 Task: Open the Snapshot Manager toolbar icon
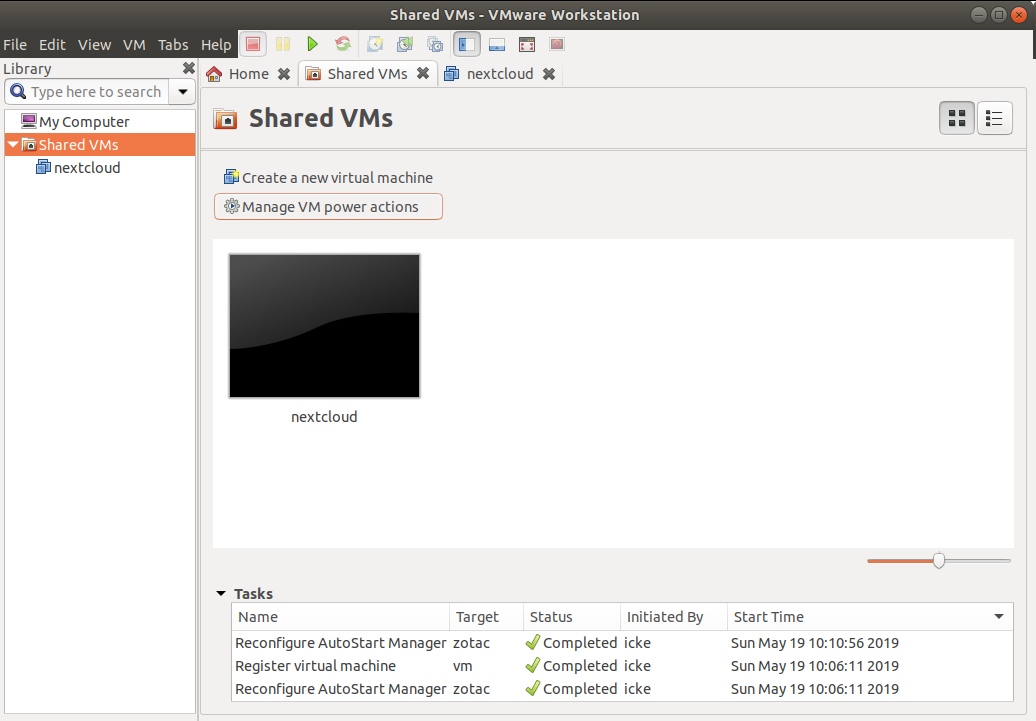pos(435,44)
